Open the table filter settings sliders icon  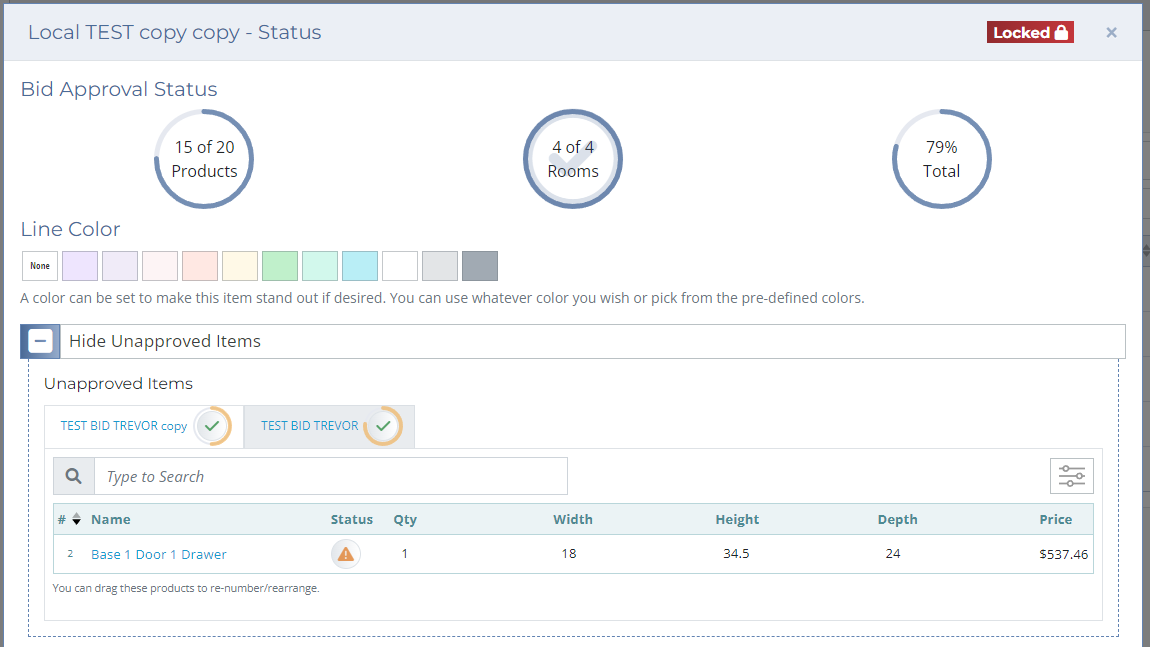click(x=1072, y=476)
